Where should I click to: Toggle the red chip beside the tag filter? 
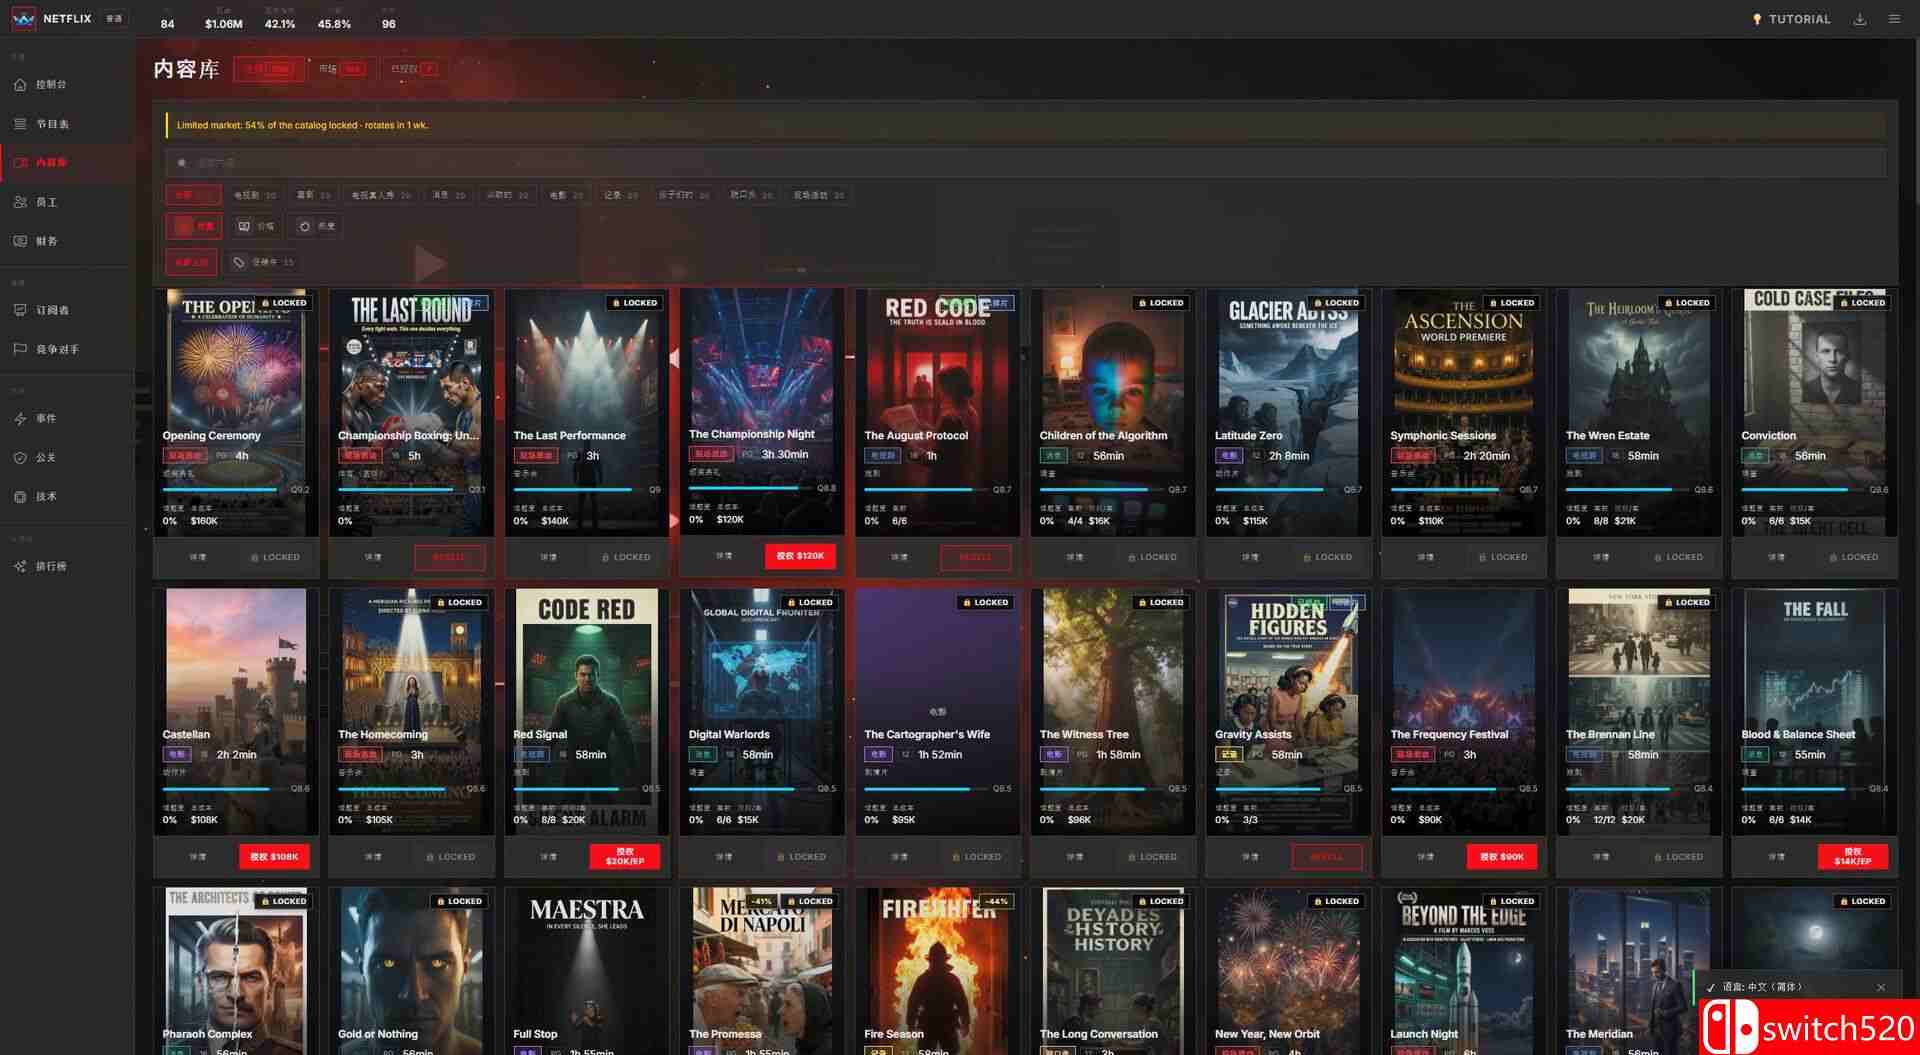point(191,263)
